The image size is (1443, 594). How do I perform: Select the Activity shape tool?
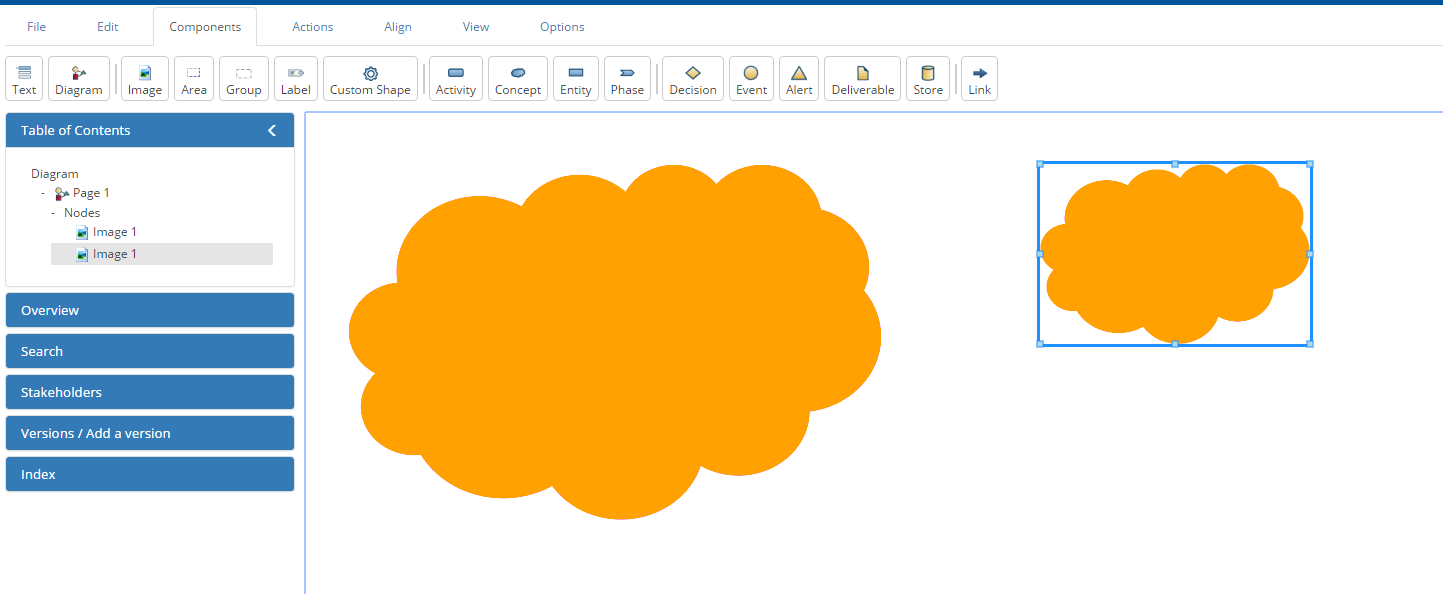[x=455, y=79]
